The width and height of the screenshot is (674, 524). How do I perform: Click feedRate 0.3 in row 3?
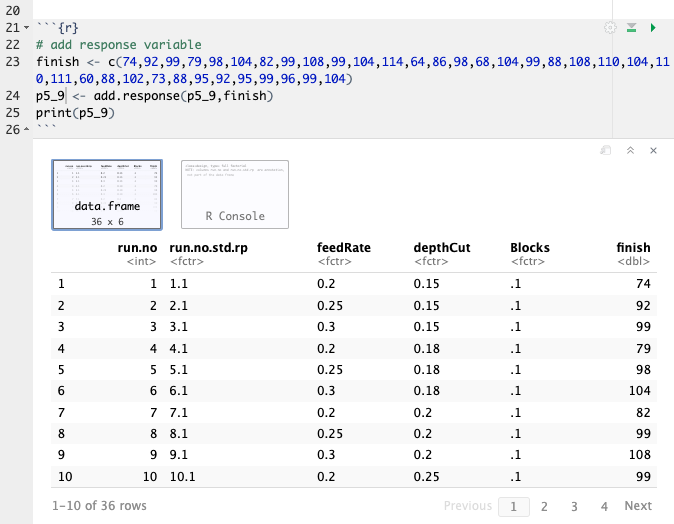coord(326,327)
